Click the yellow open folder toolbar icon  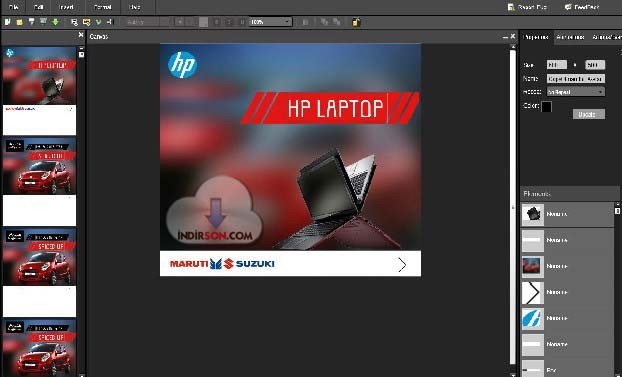[x=19, y=22]
